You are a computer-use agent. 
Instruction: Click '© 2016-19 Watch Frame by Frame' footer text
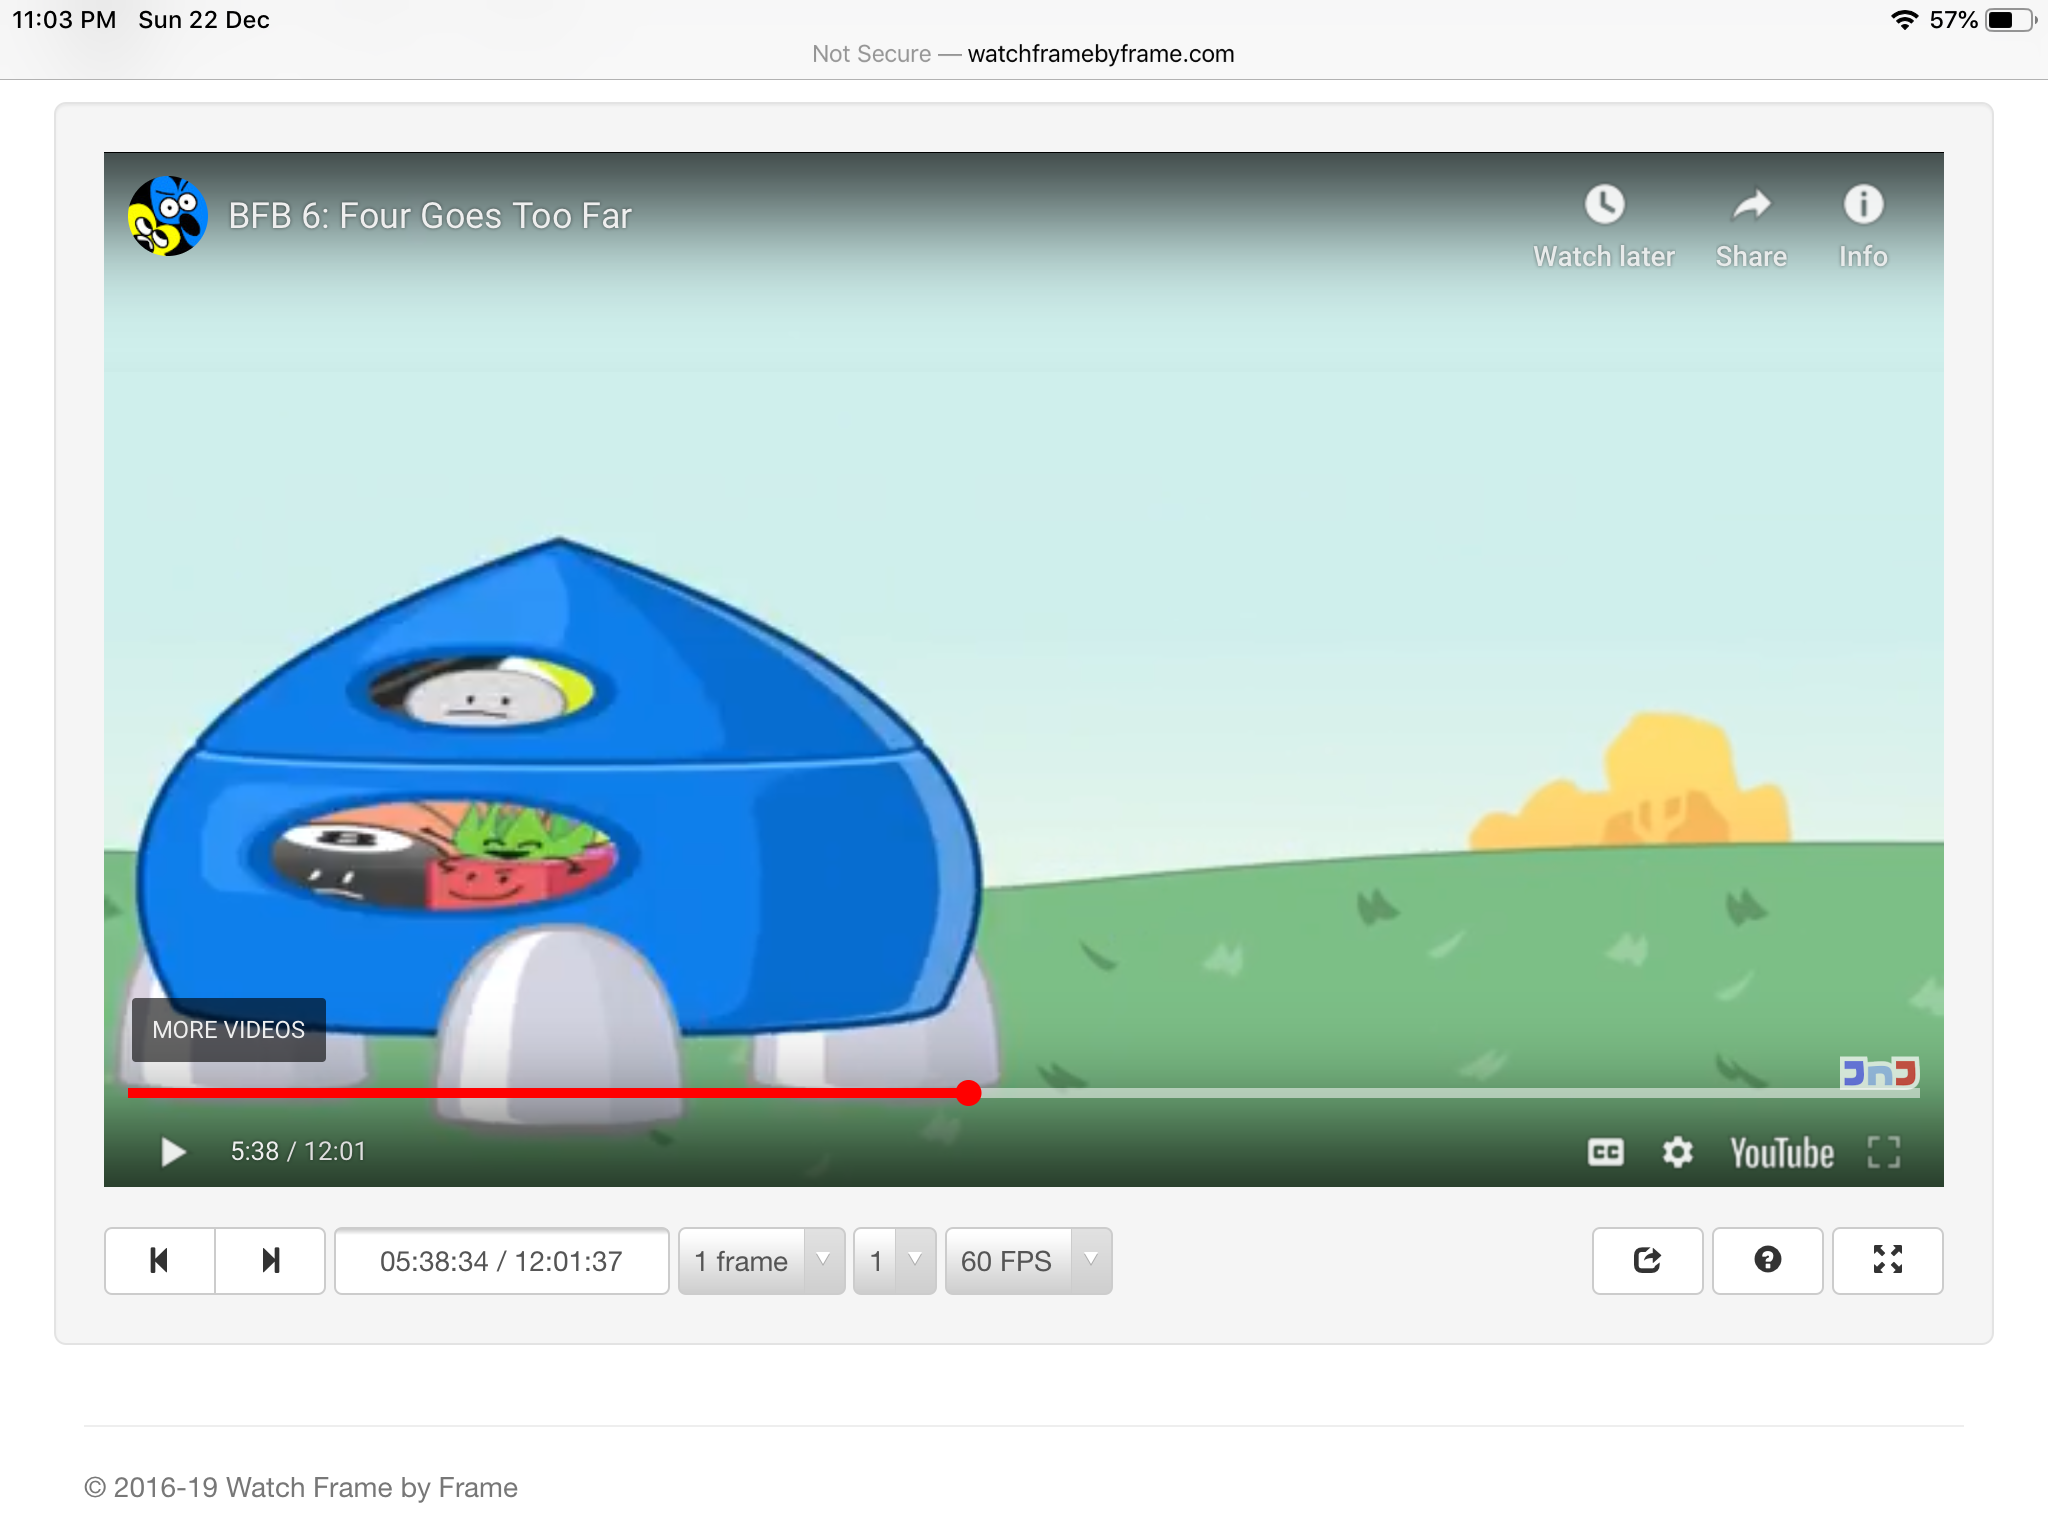click(x=301, y=1487)
